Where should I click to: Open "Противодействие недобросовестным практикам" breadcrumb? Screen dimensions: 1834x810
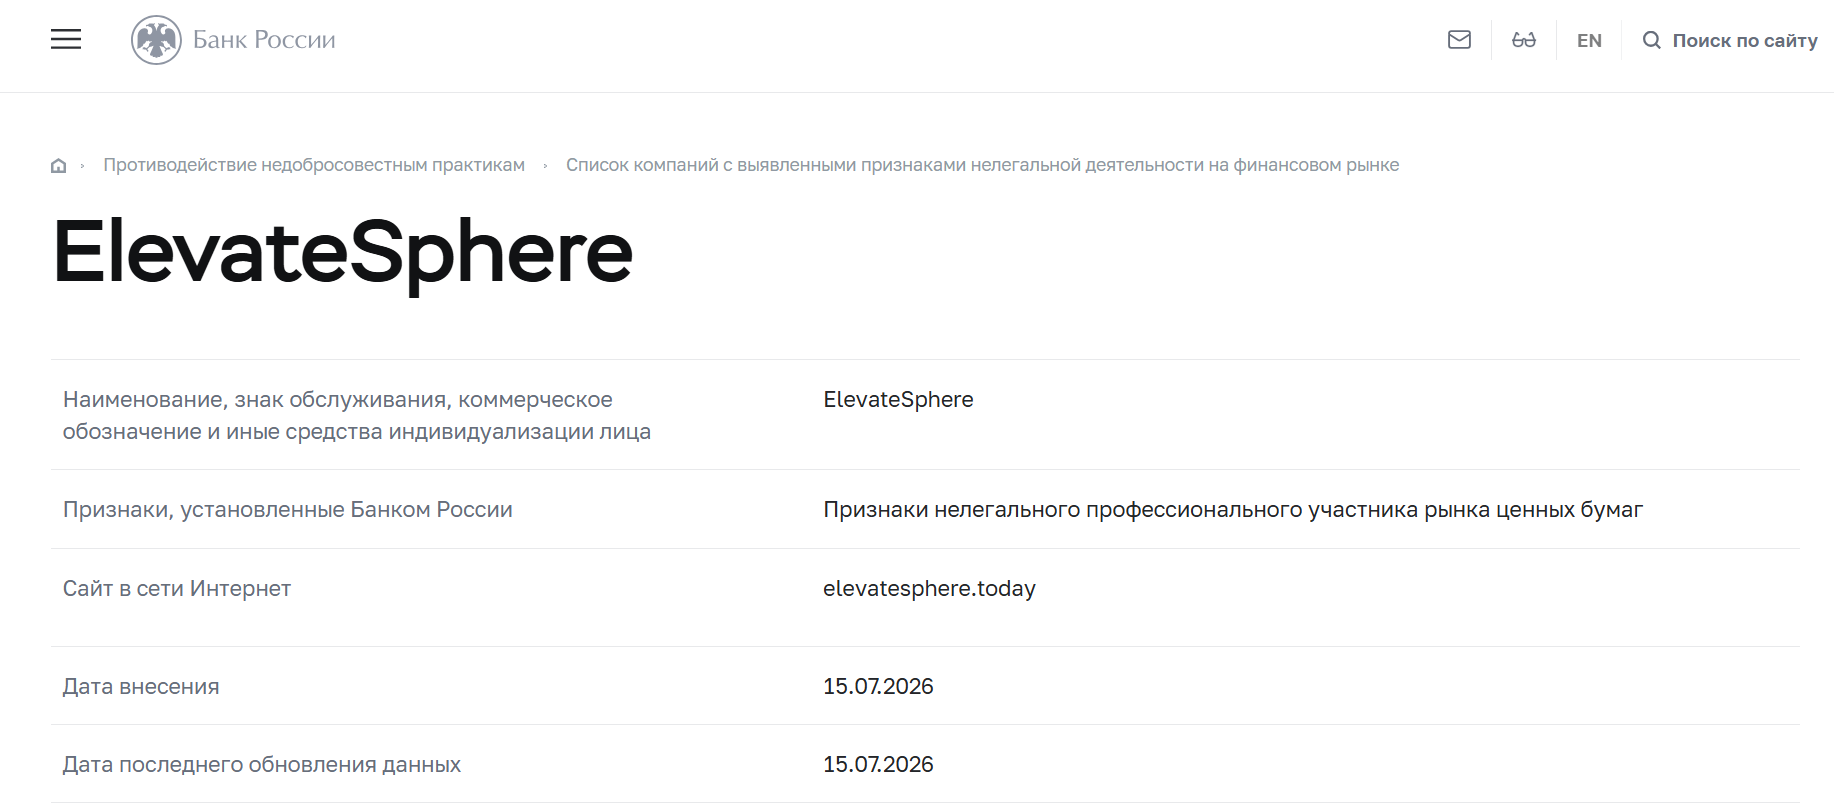pos(314,165)
